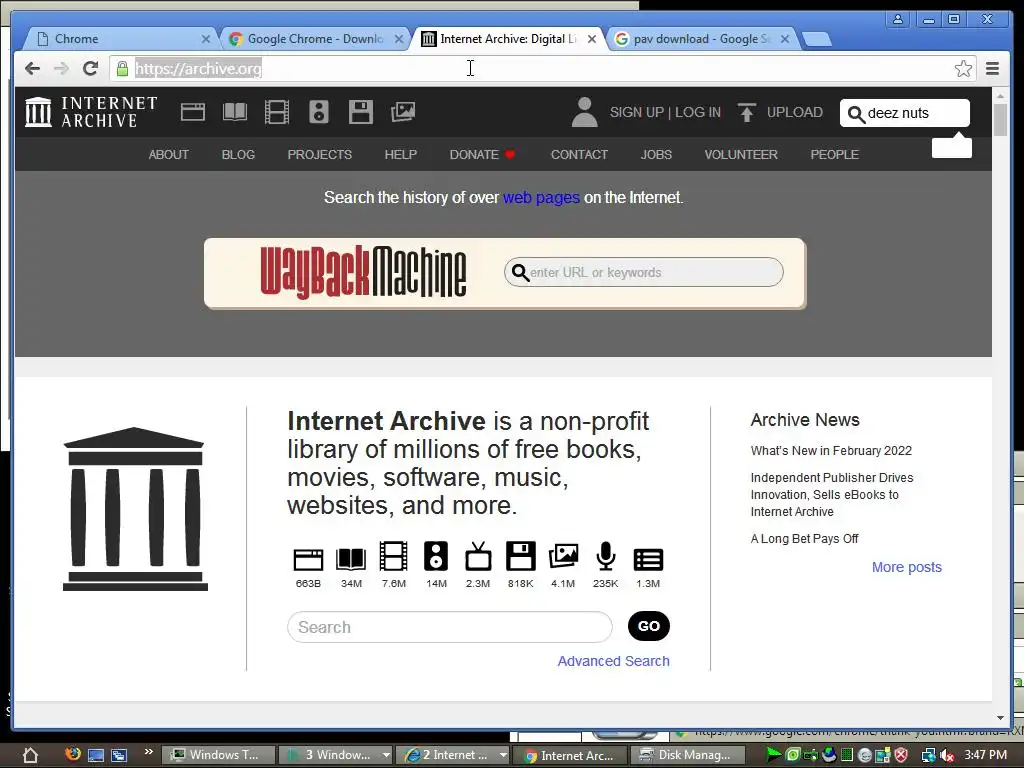Image resolution: width=1024 pixels, height=768 pixels.
Task: Open Firefox from the taskbar quick launch
Action: [72, 754]
